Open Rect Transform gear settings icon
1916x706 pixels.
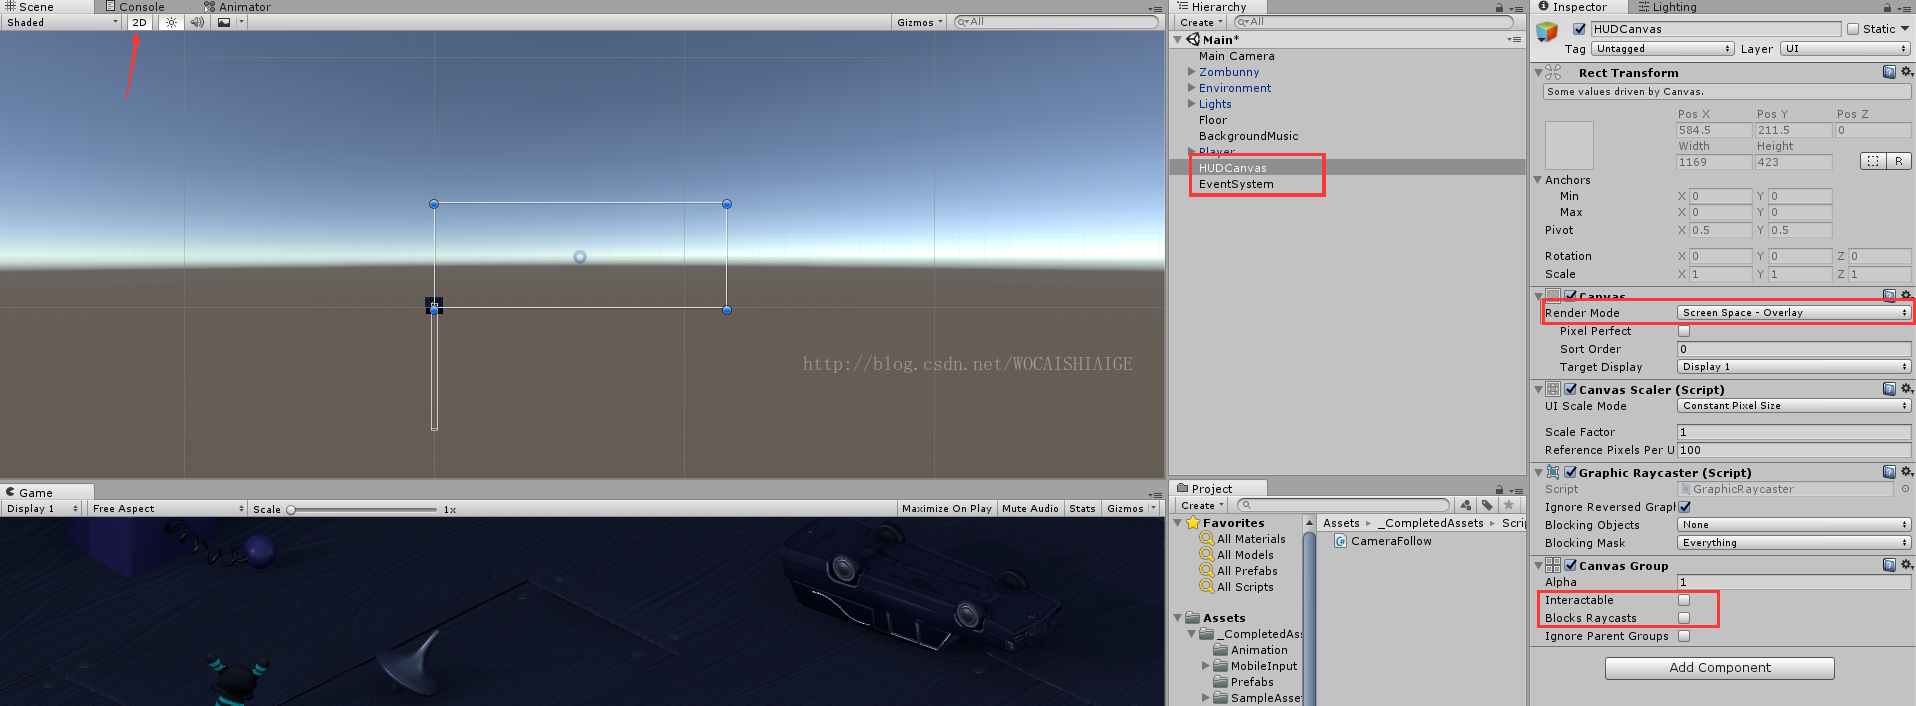point(1906,72)
